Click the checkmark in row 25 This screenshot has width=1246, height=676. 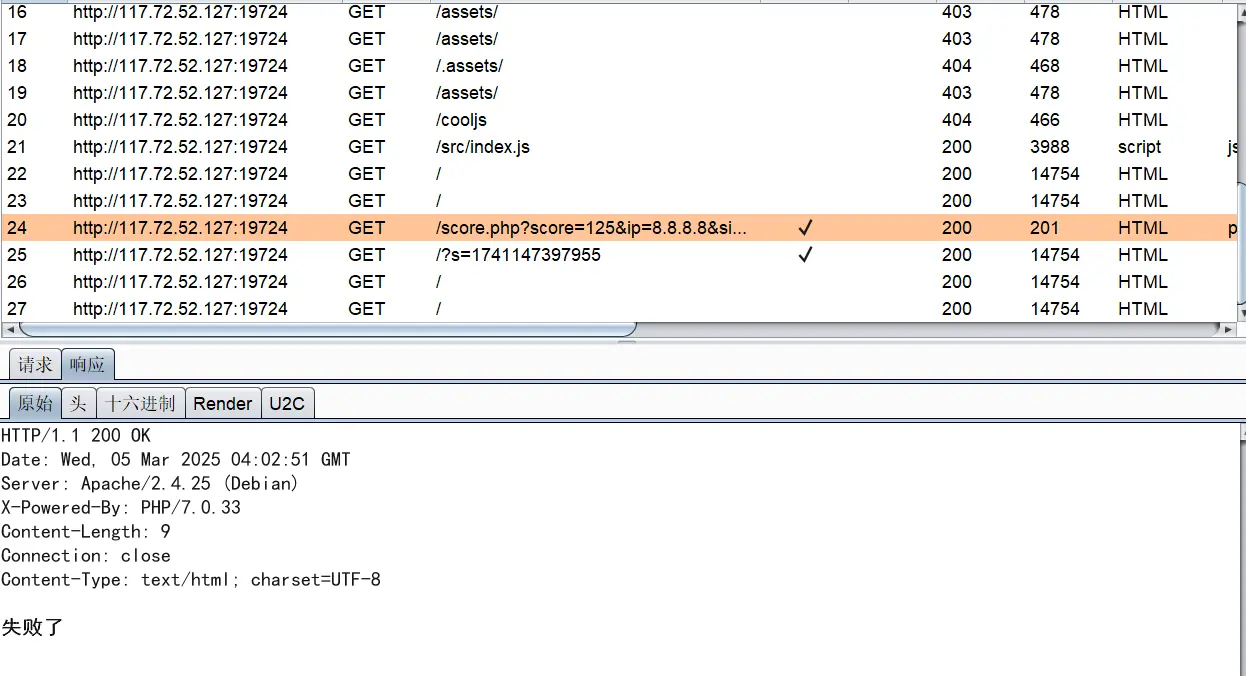tap(806, 255)
